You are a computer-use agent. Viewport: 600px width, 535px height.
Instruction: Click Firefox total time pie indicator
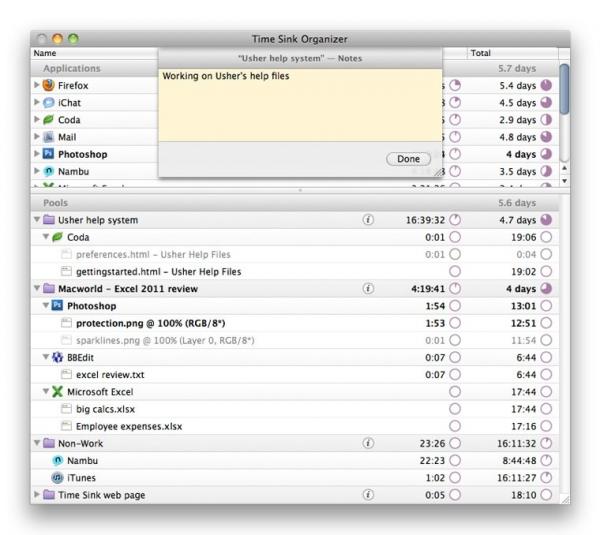point(546,85)
